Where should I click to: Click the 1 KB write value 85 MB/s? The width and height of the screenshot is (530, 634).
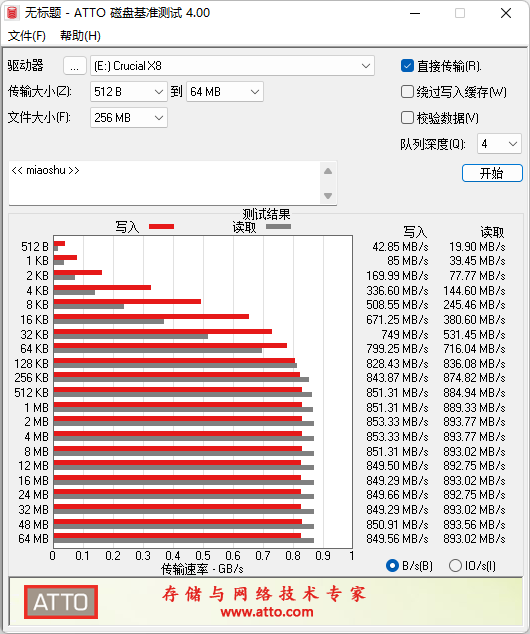[x=408, y=261]
